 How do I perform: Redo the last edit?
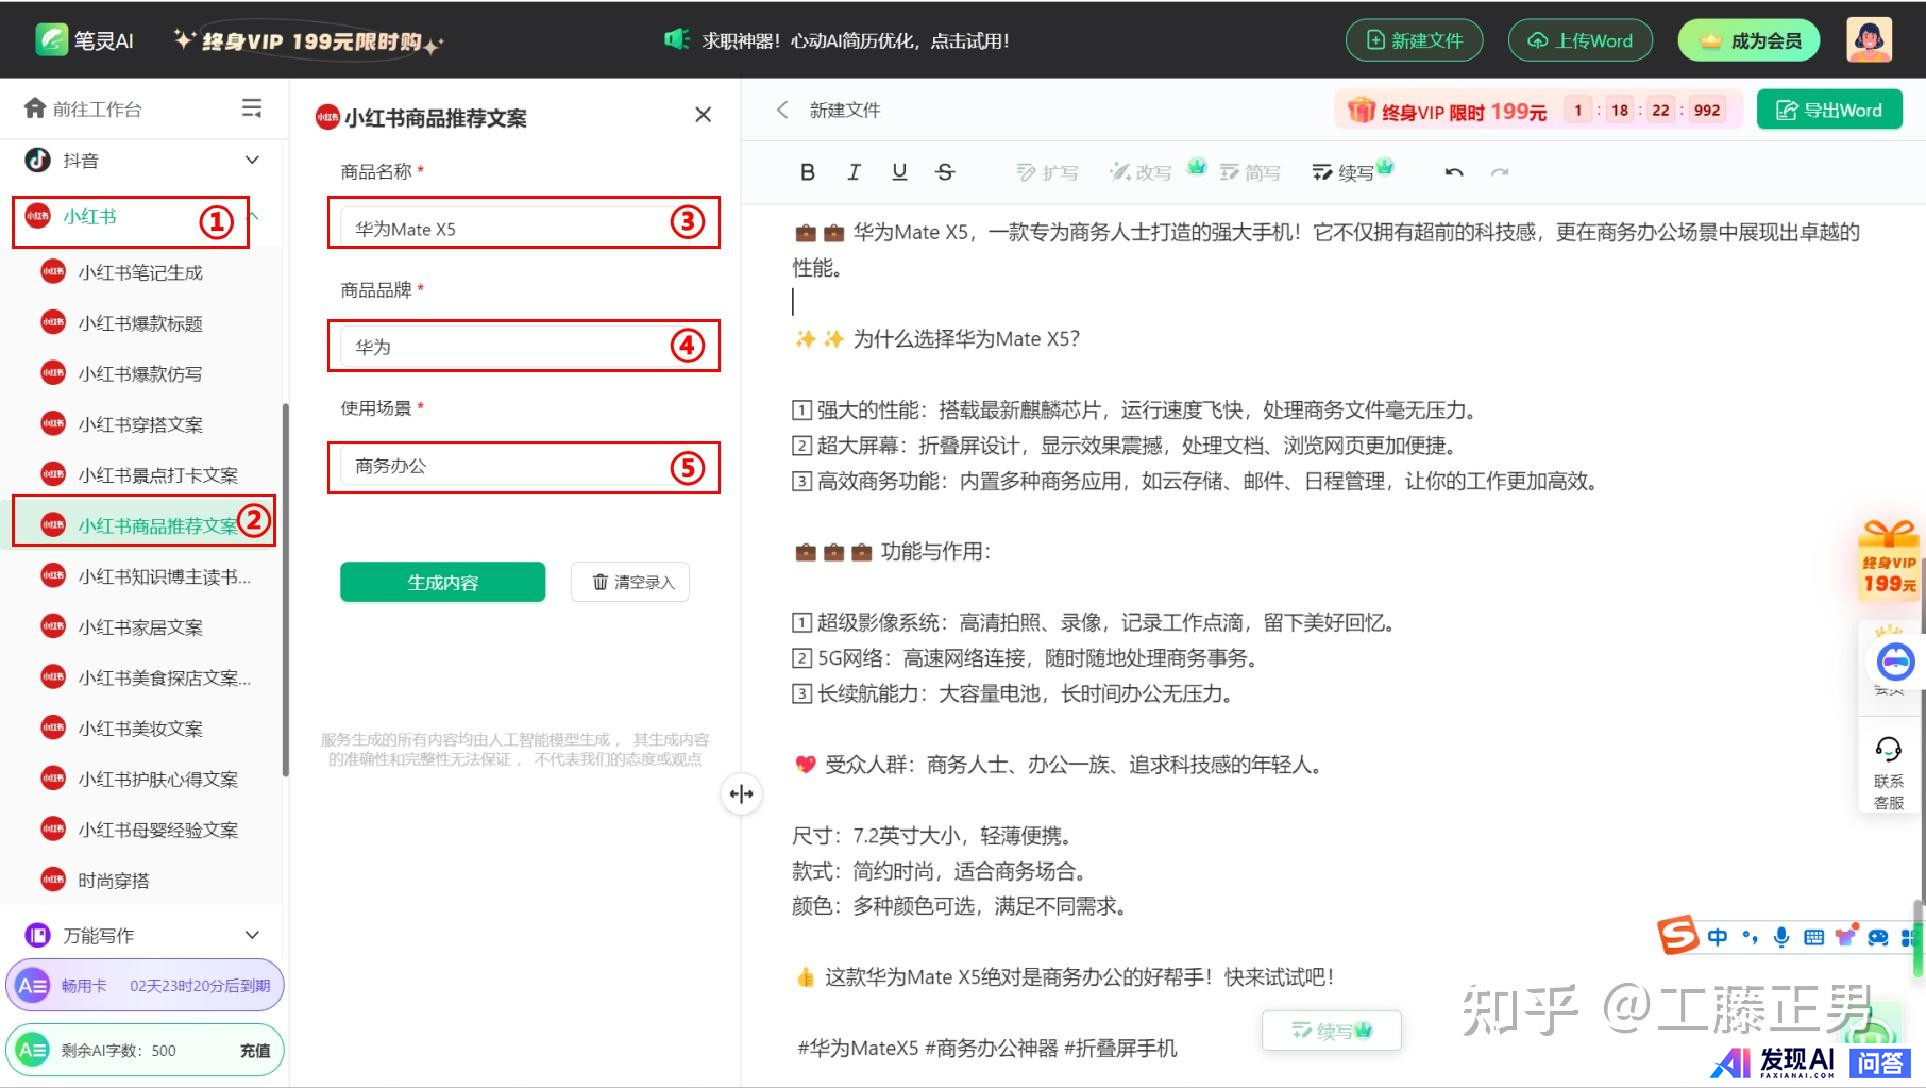click(1499, 172)
